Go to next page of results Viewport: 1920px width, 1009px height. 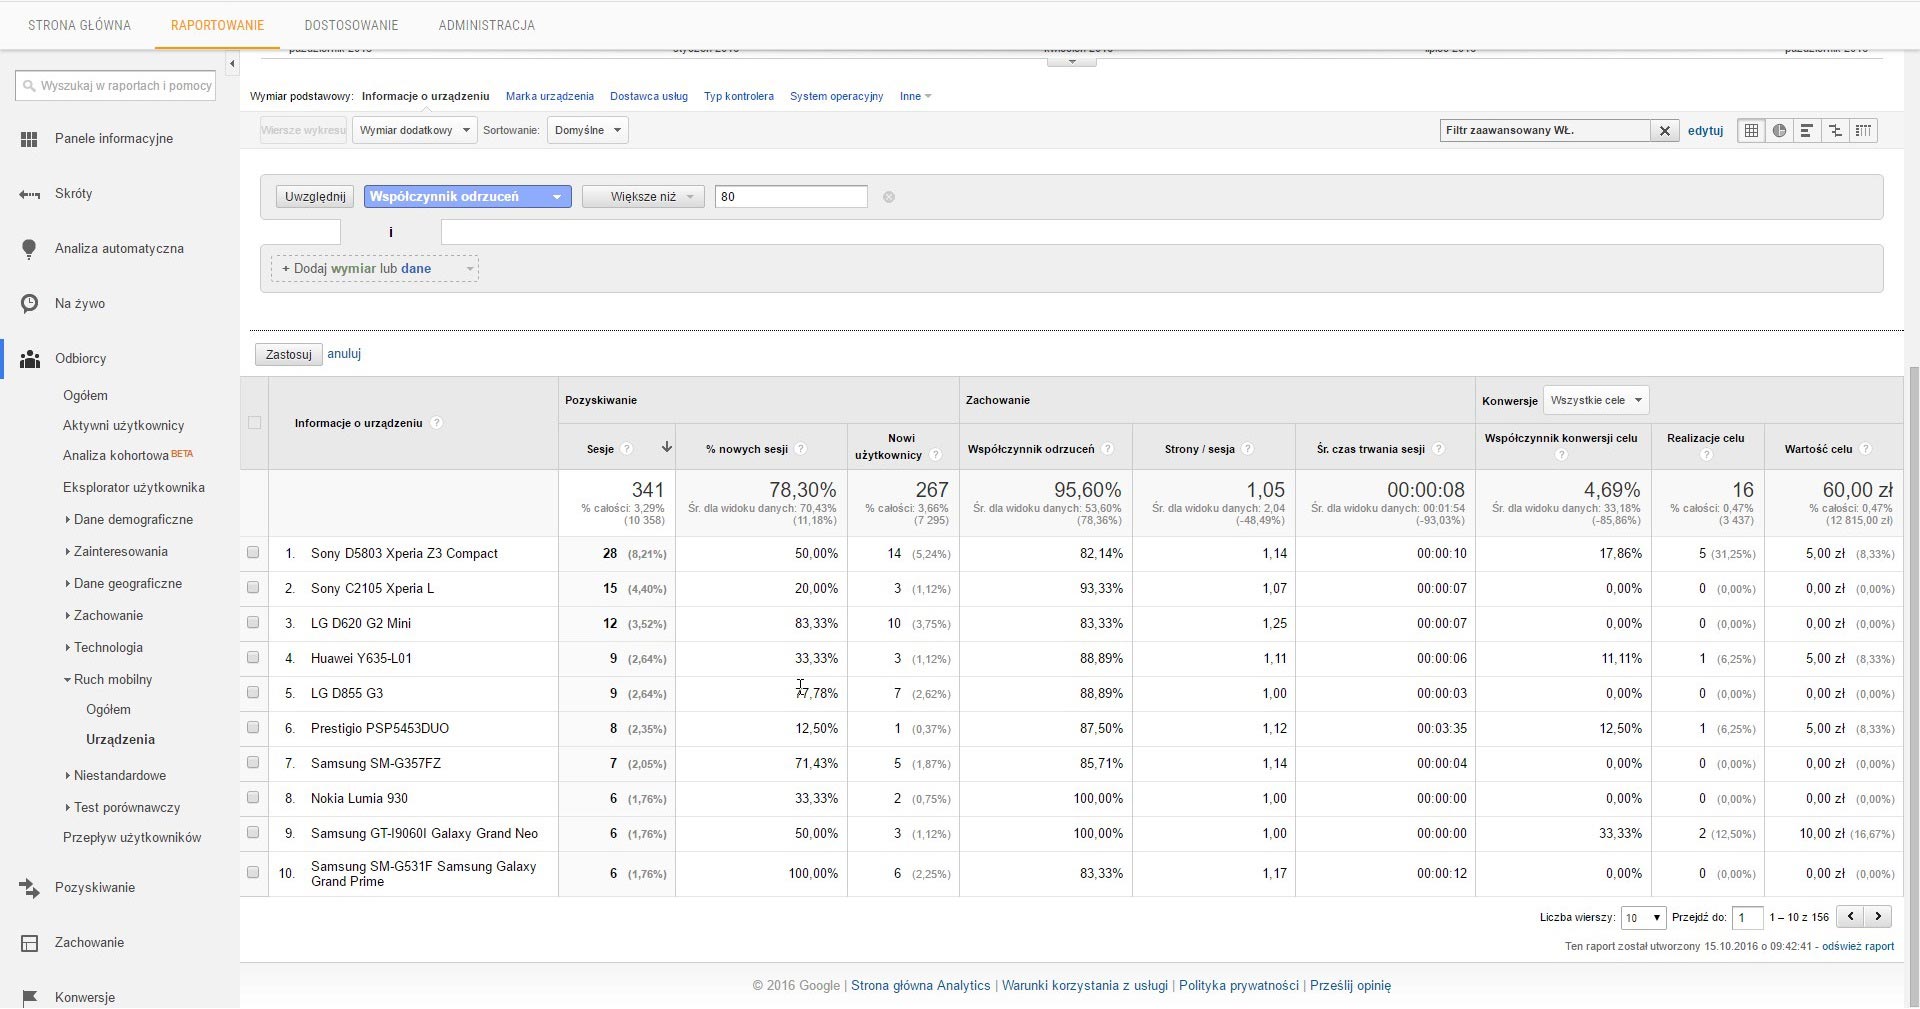pos(1879,916)
